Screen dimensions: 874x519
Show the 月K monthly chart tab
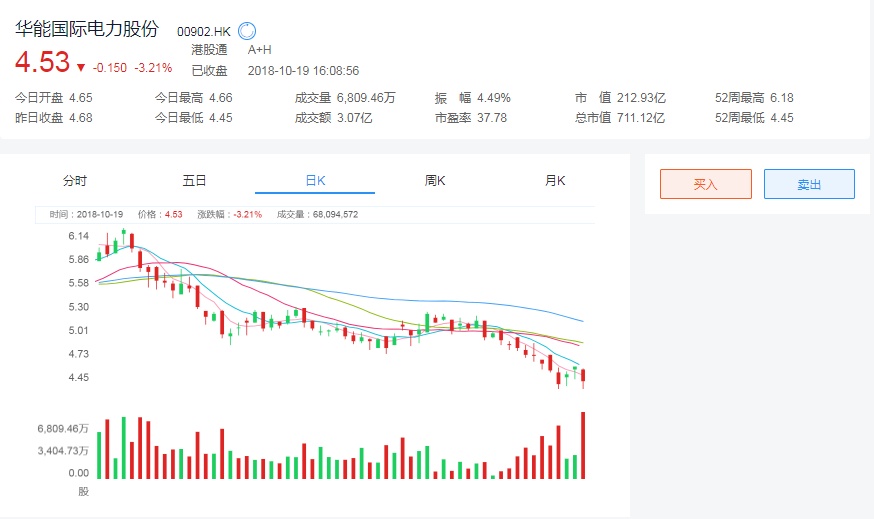click(555, 181)
